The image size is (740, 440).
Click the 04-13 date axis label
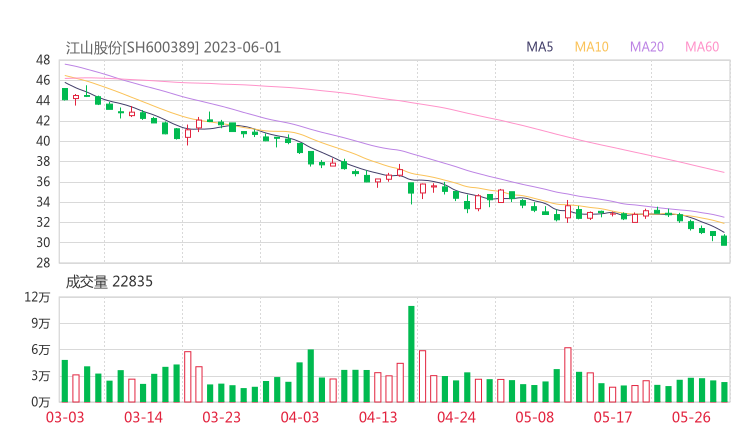(x=378, y=417)
